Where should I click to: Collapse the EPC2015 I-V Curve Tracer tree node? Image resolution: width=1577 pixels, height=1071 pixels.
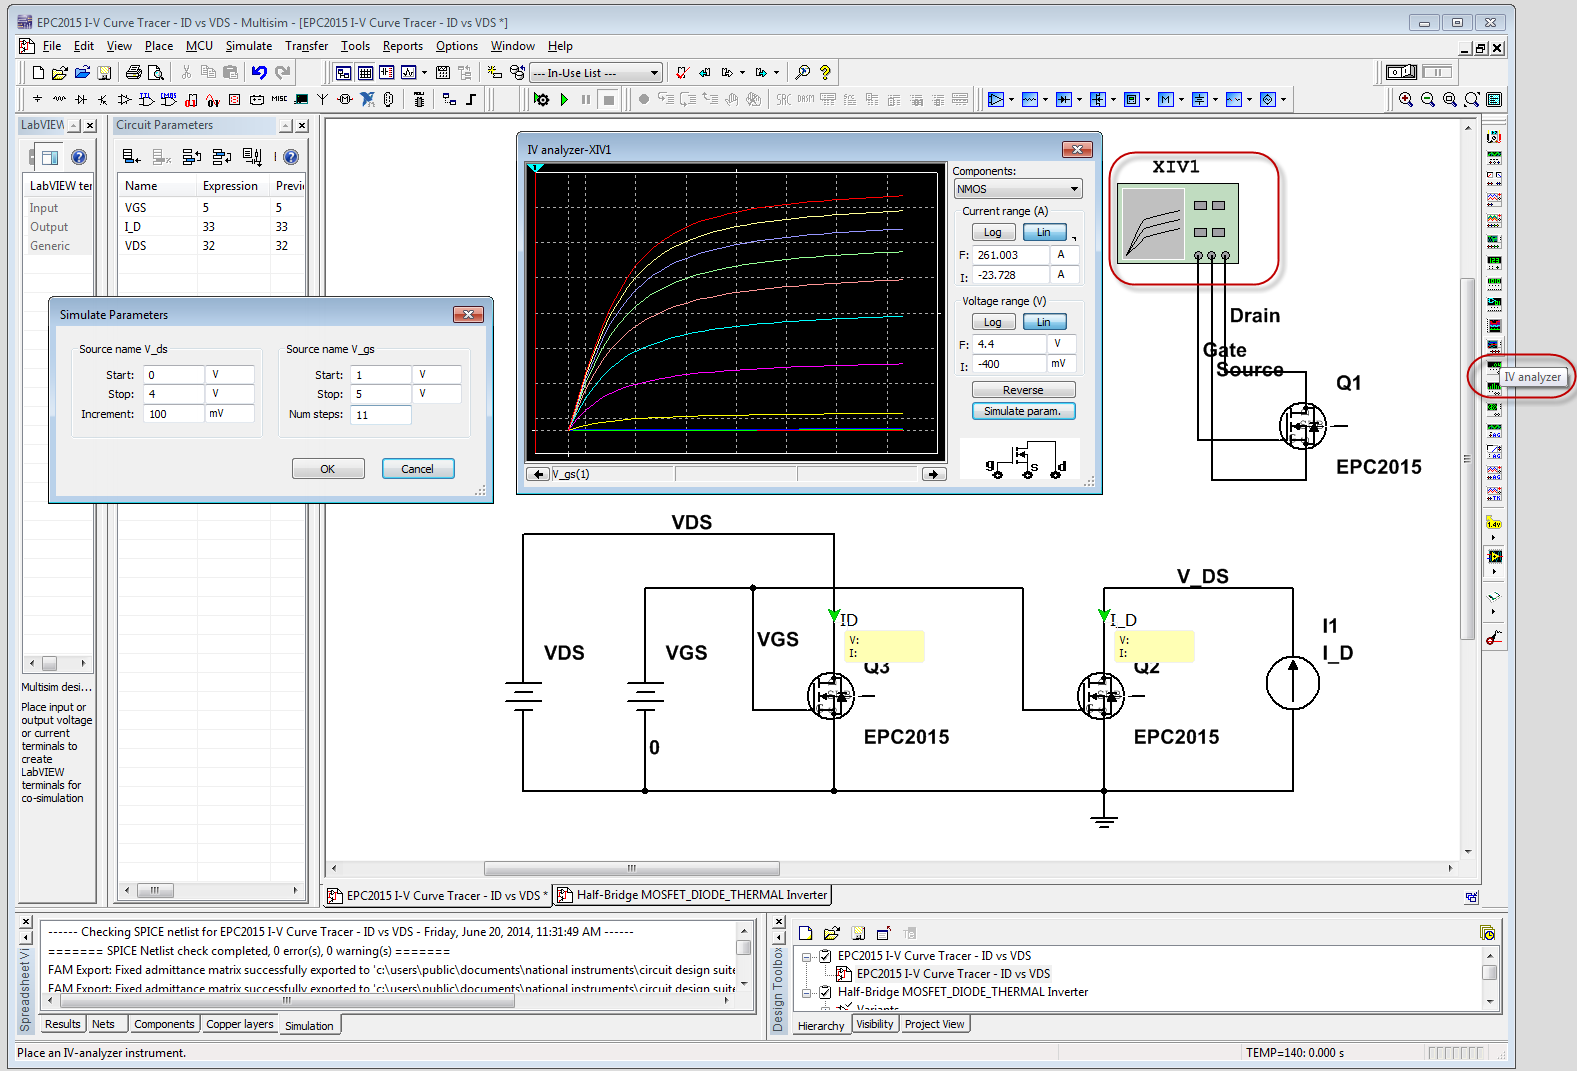point(806,956)
